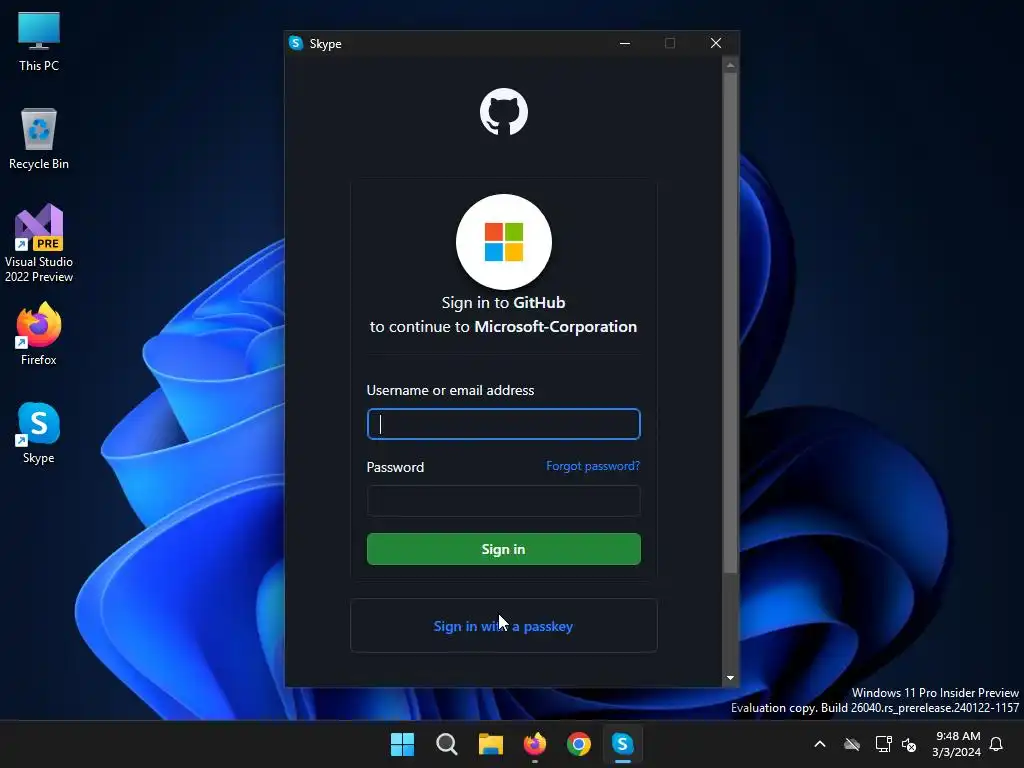Click the Microsoft-Corporation text

[x=556, y=327]
